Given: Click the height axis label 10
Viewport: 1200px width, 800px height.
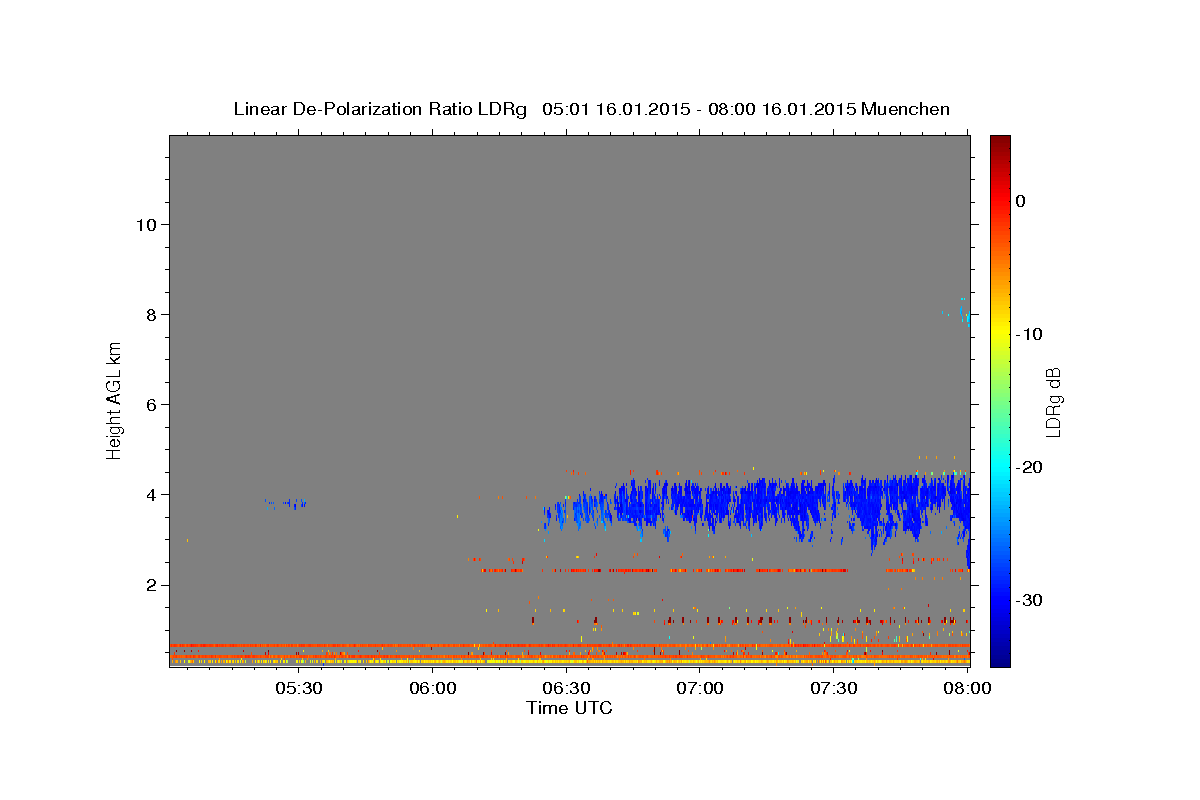Looking at the screenshot, I should [145, 224].
